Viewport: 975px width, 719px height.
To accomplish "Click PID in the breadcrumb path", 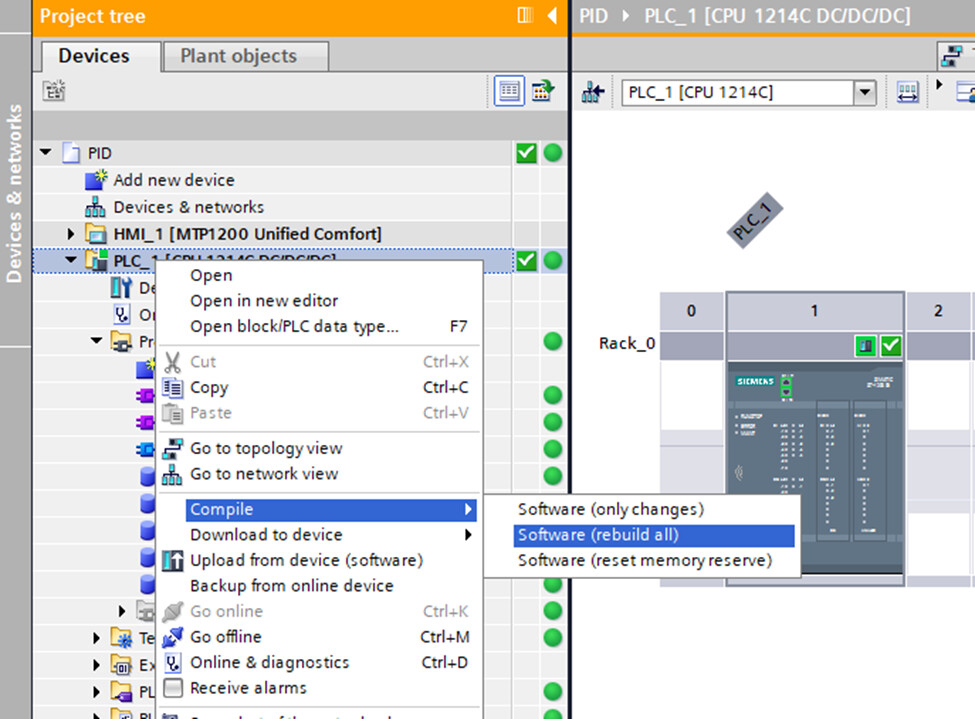I will coord(594,16).
